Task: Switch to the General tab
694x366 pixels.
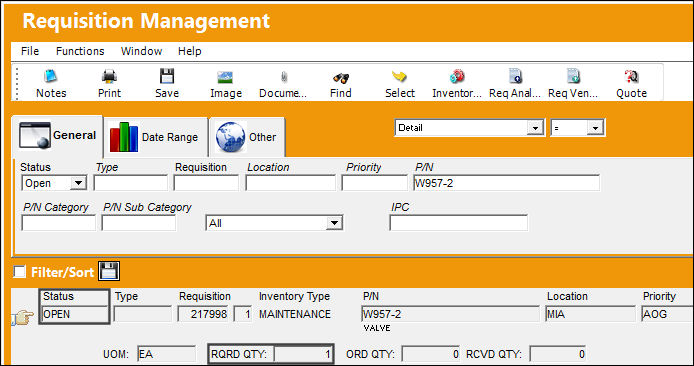Action: [x=58, y=136]
